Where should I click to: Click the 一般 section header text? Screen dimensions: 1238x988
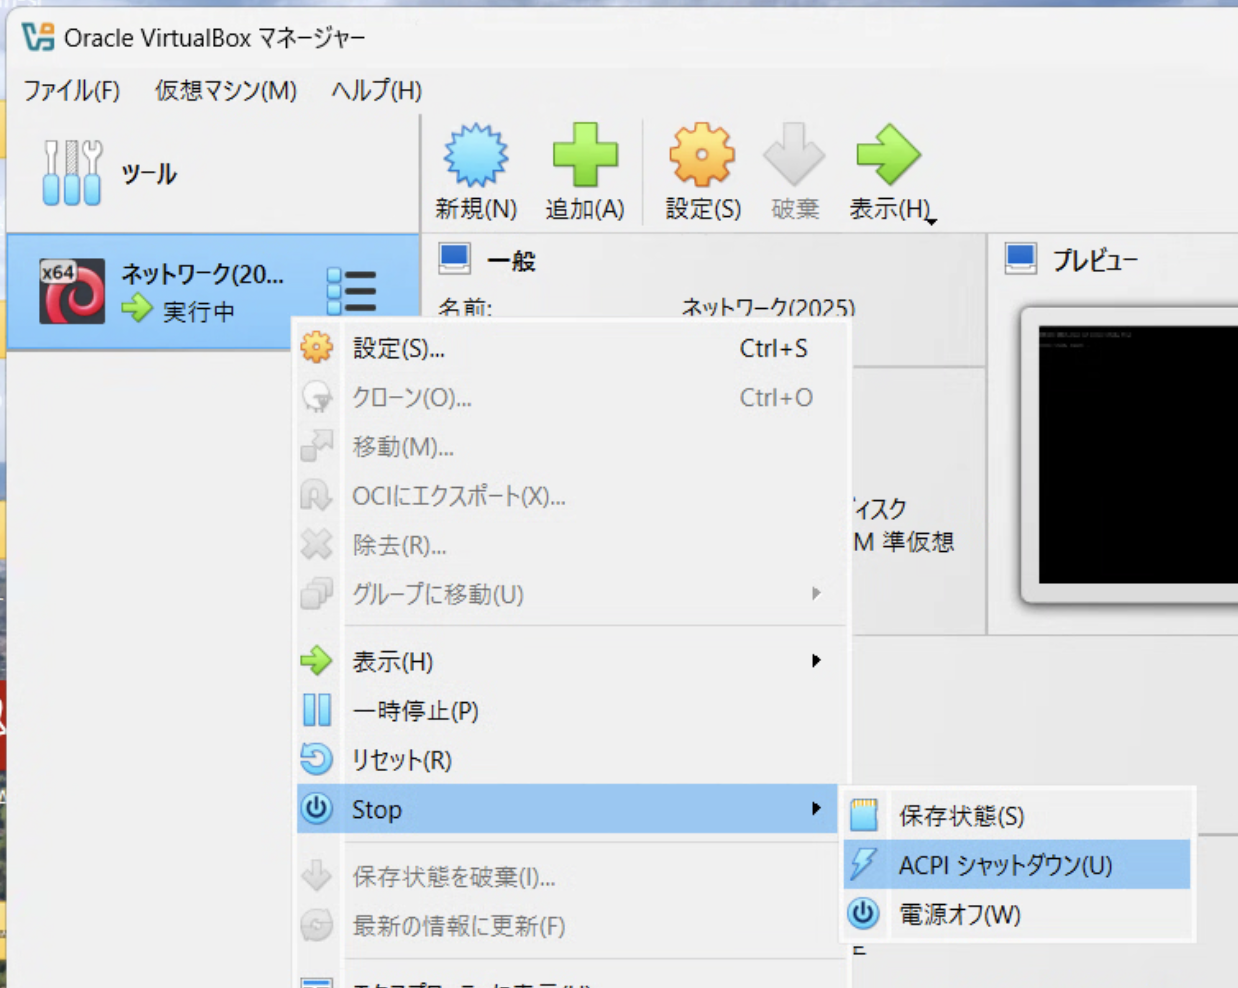(x=511, y=261)
